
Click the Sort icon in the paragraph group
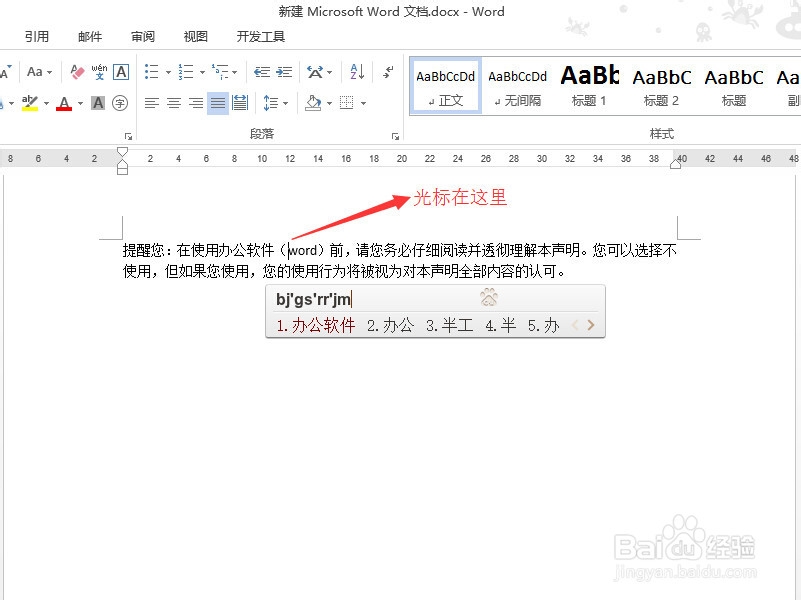coord(359,73)
